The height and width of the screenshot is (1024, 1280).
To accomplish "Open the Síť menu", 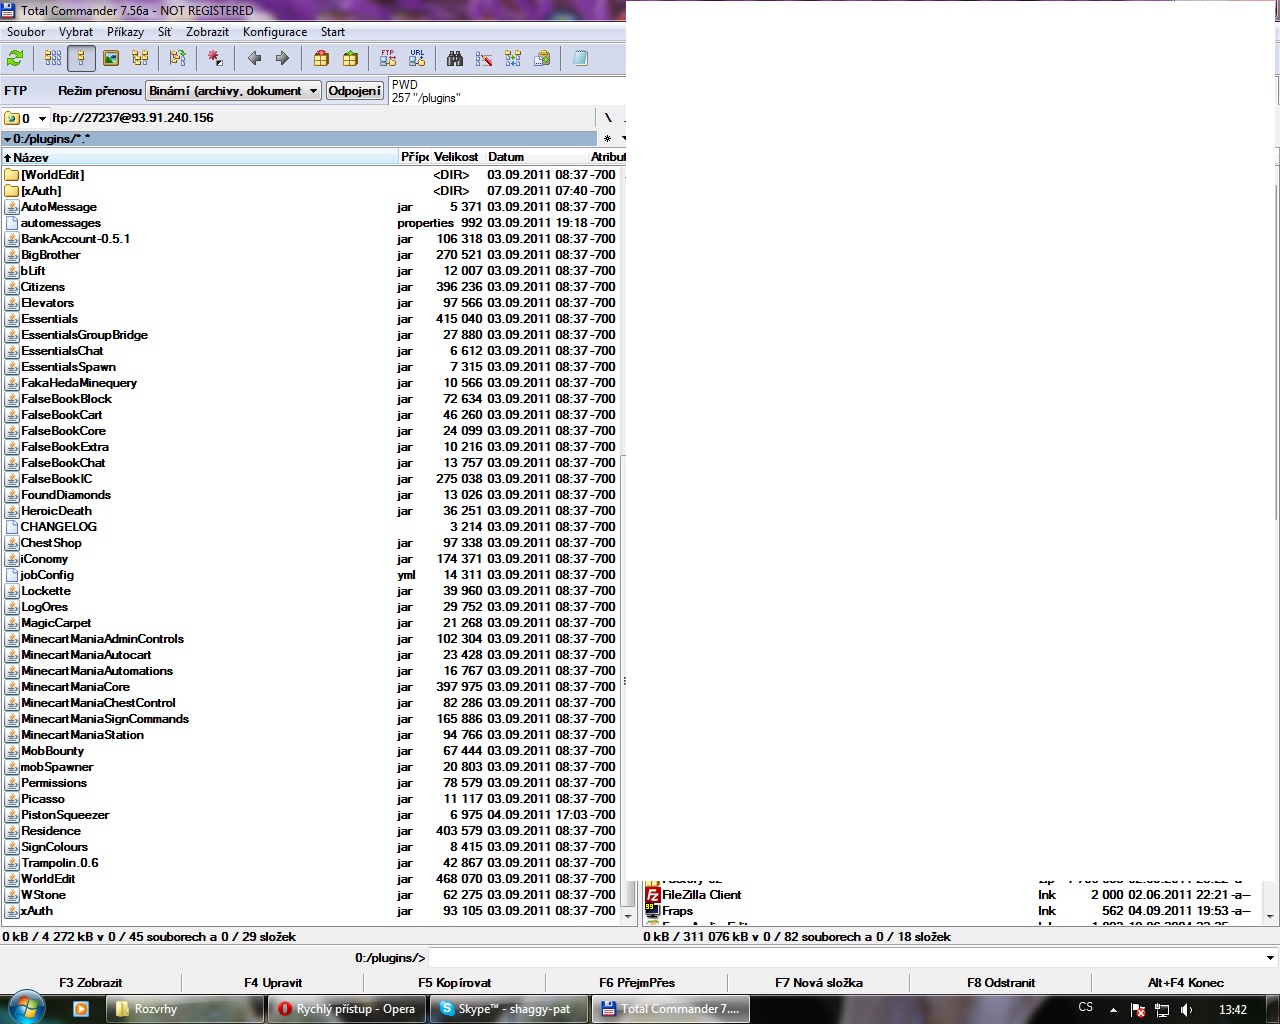I will 165,32.
